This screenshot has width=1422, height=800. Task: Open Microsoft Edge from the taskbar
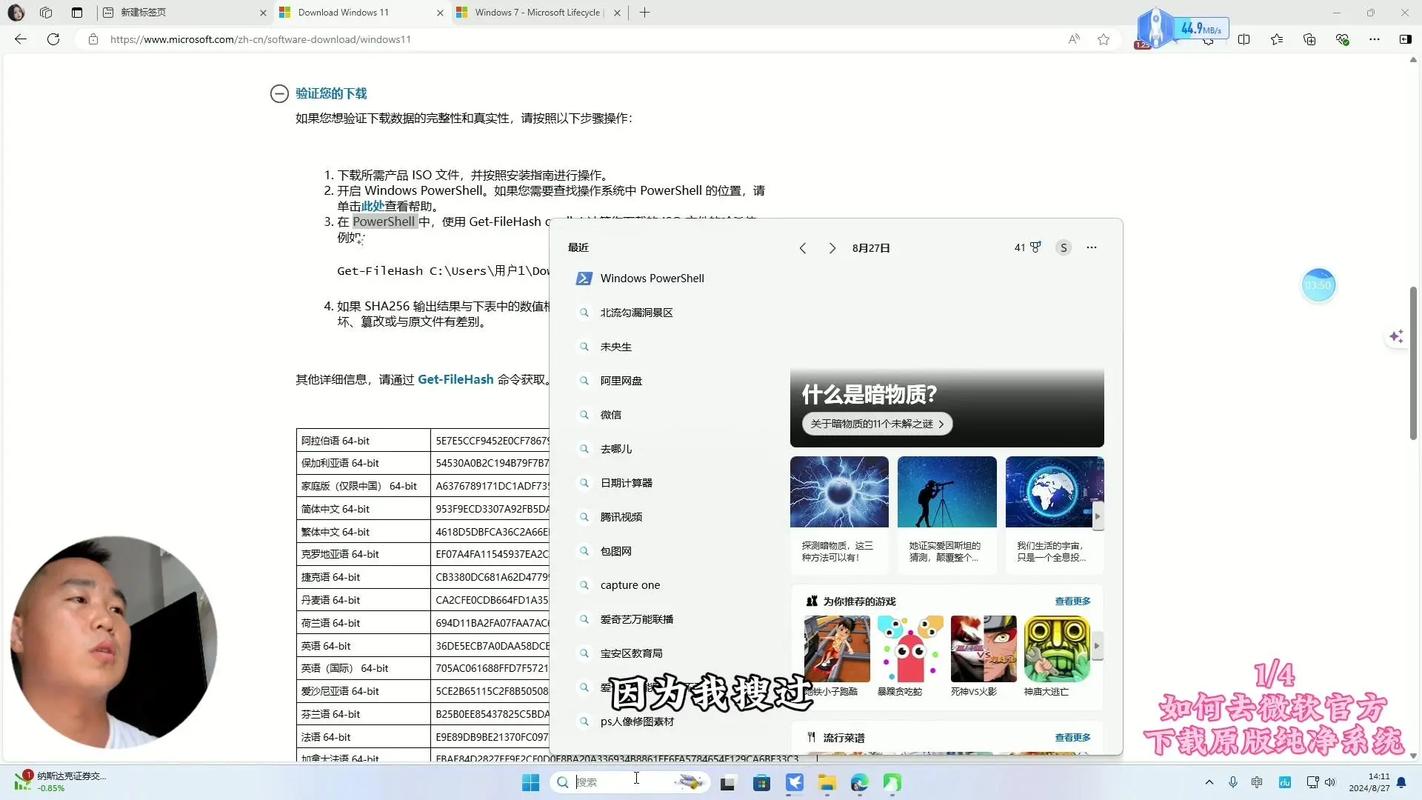click(859, 782)
